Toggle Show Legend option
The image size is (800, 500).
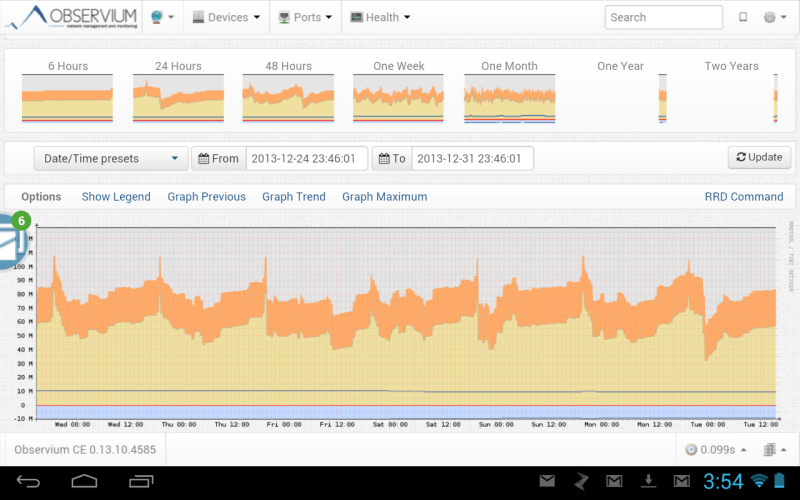116,197
